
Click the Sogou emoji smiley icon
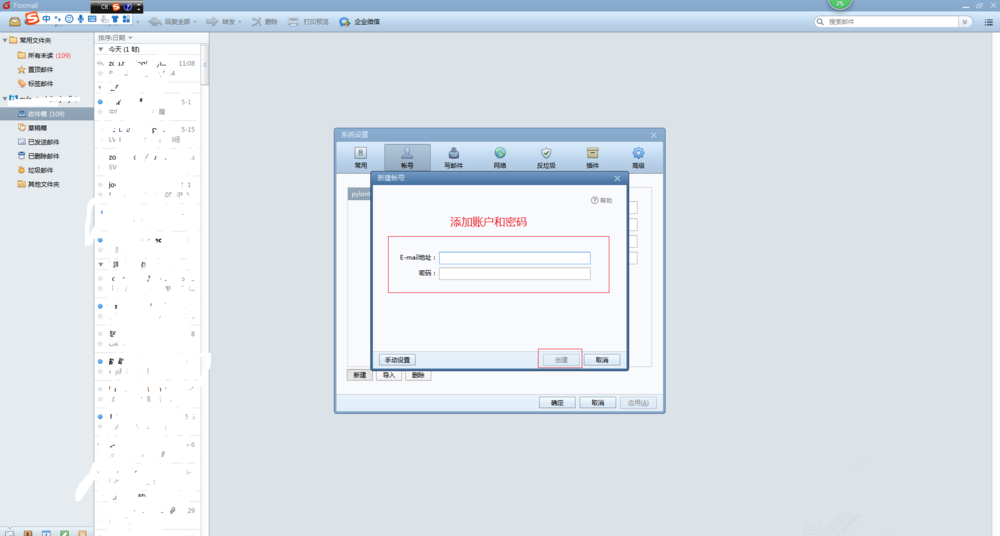(x=69, y=19)
